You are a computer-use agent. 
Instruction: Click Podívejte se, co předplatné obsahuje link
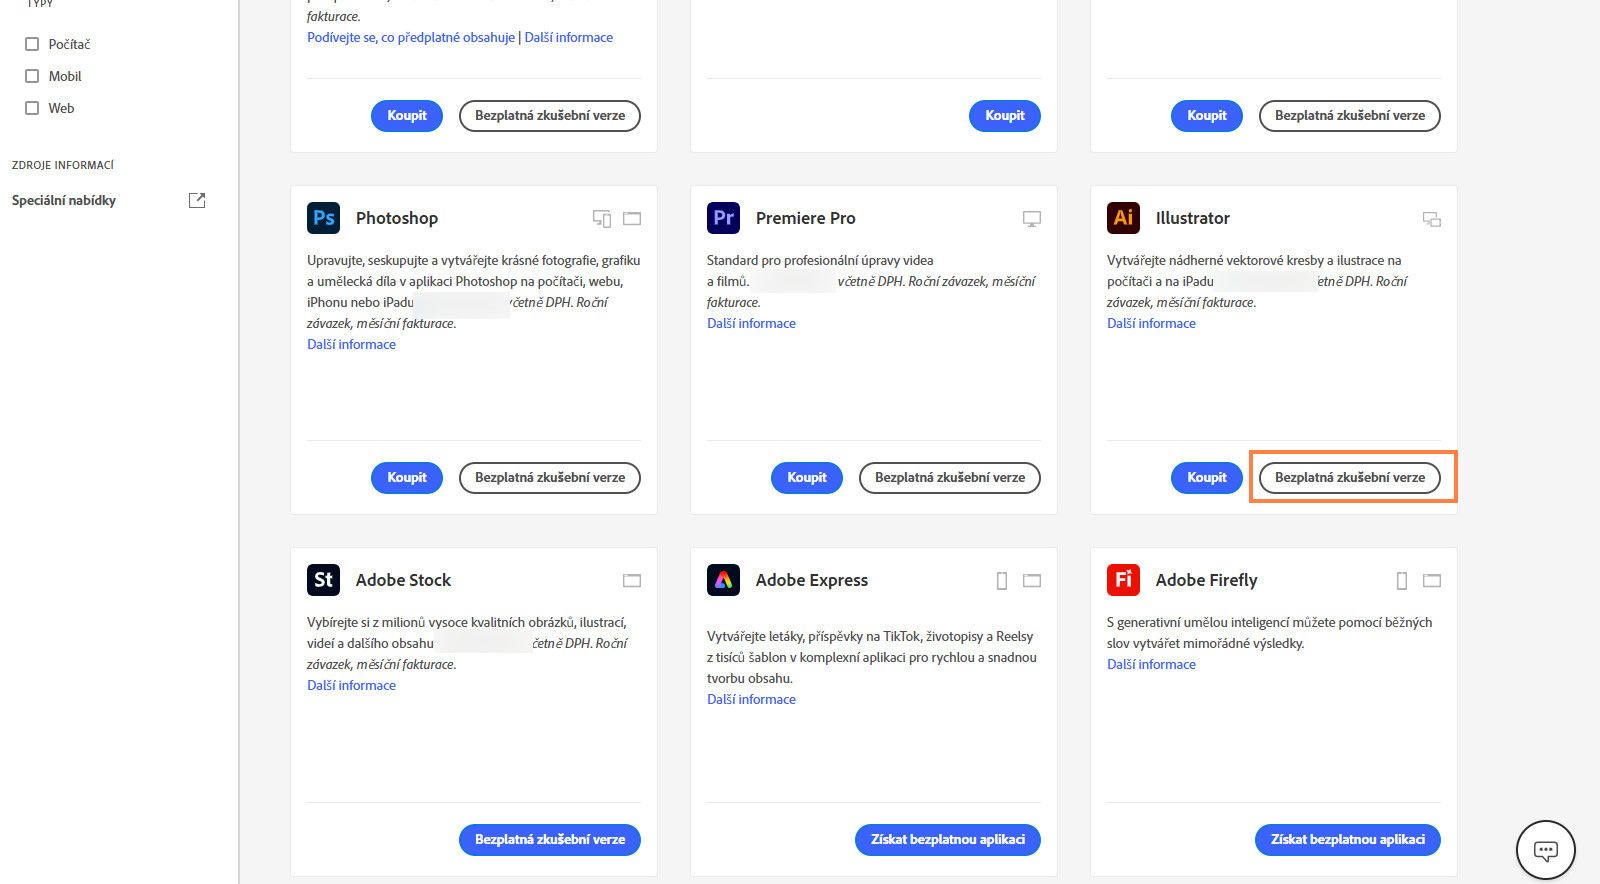411,37
